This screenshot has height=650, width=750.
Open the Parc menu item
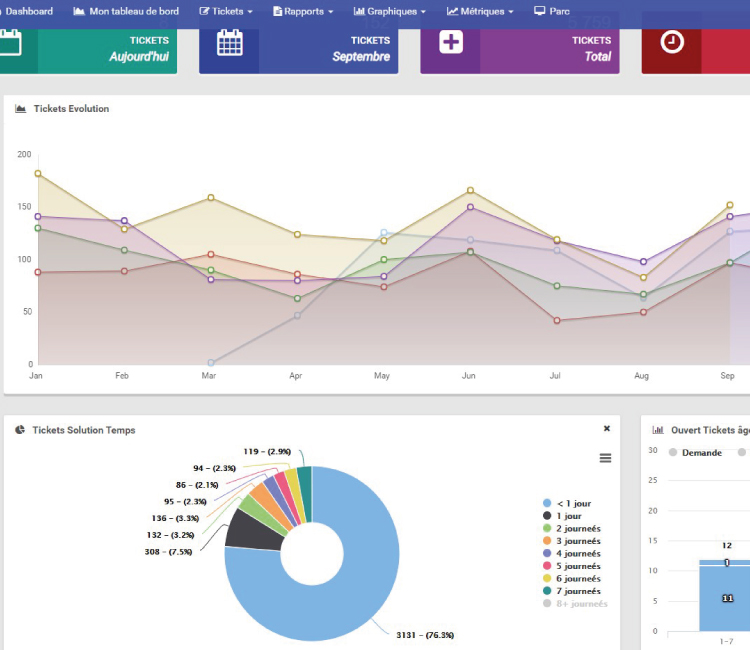(551, 11)
